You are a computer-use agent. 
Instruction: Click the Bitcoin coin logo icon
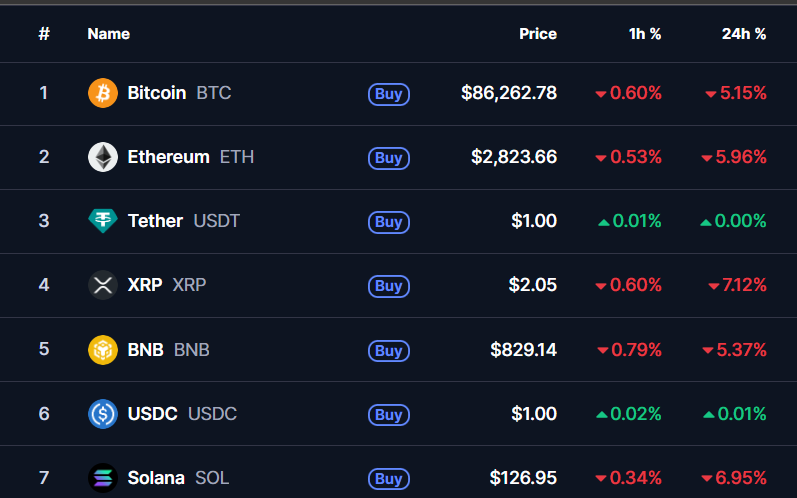pos(103,93)
